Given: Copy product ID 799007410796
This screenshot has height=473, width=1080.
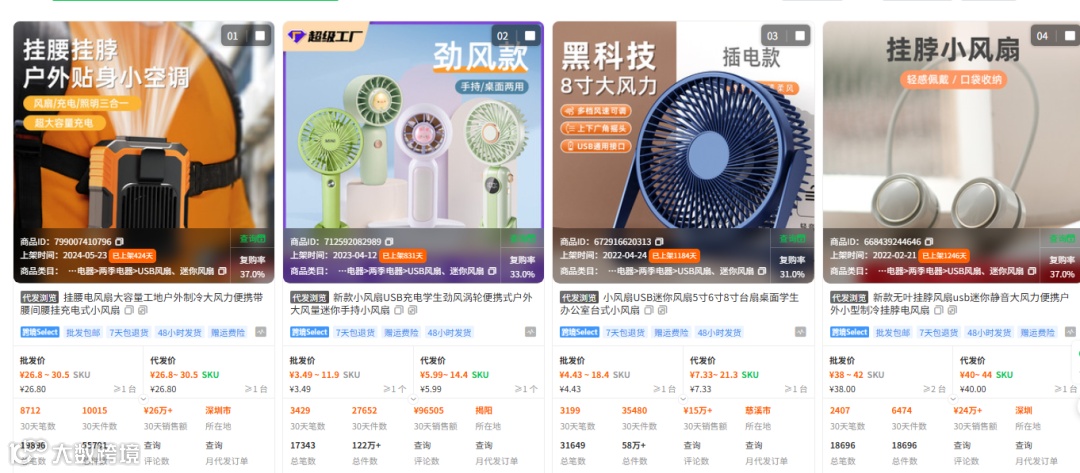Looking at the screenshot, I should (x=119, y=242).
